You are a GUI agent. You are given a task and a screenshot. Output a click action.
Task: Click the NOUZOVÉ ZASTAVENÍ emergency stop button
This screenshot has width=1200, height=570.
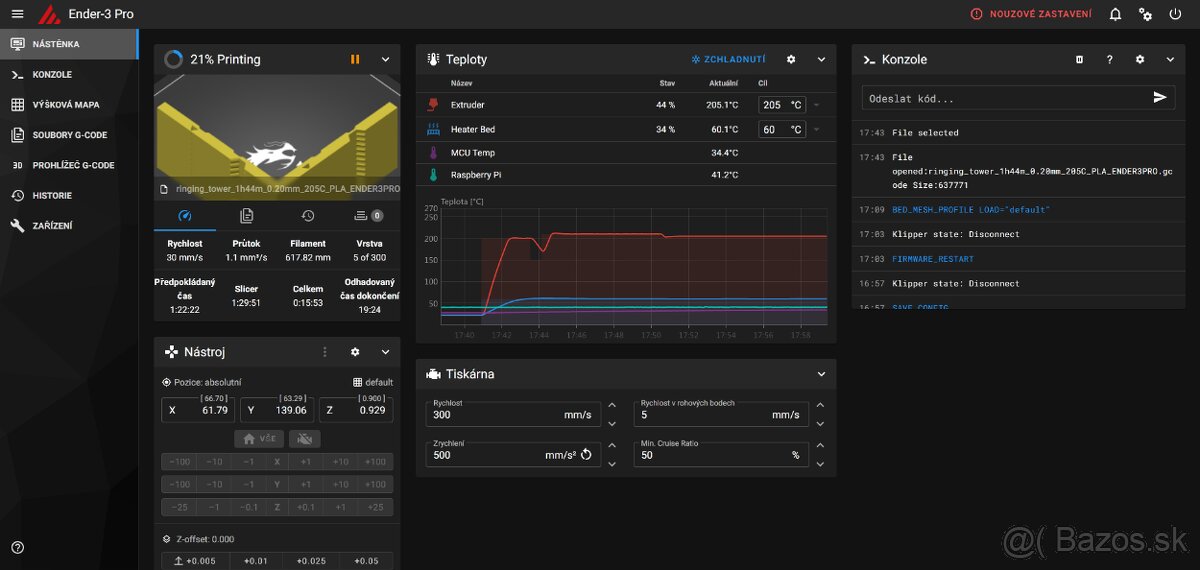click(x=1034, y=14)
